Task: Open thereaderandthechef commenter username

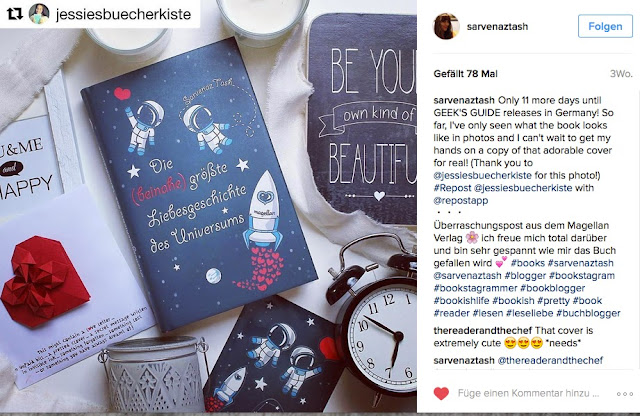Action: 483,330
